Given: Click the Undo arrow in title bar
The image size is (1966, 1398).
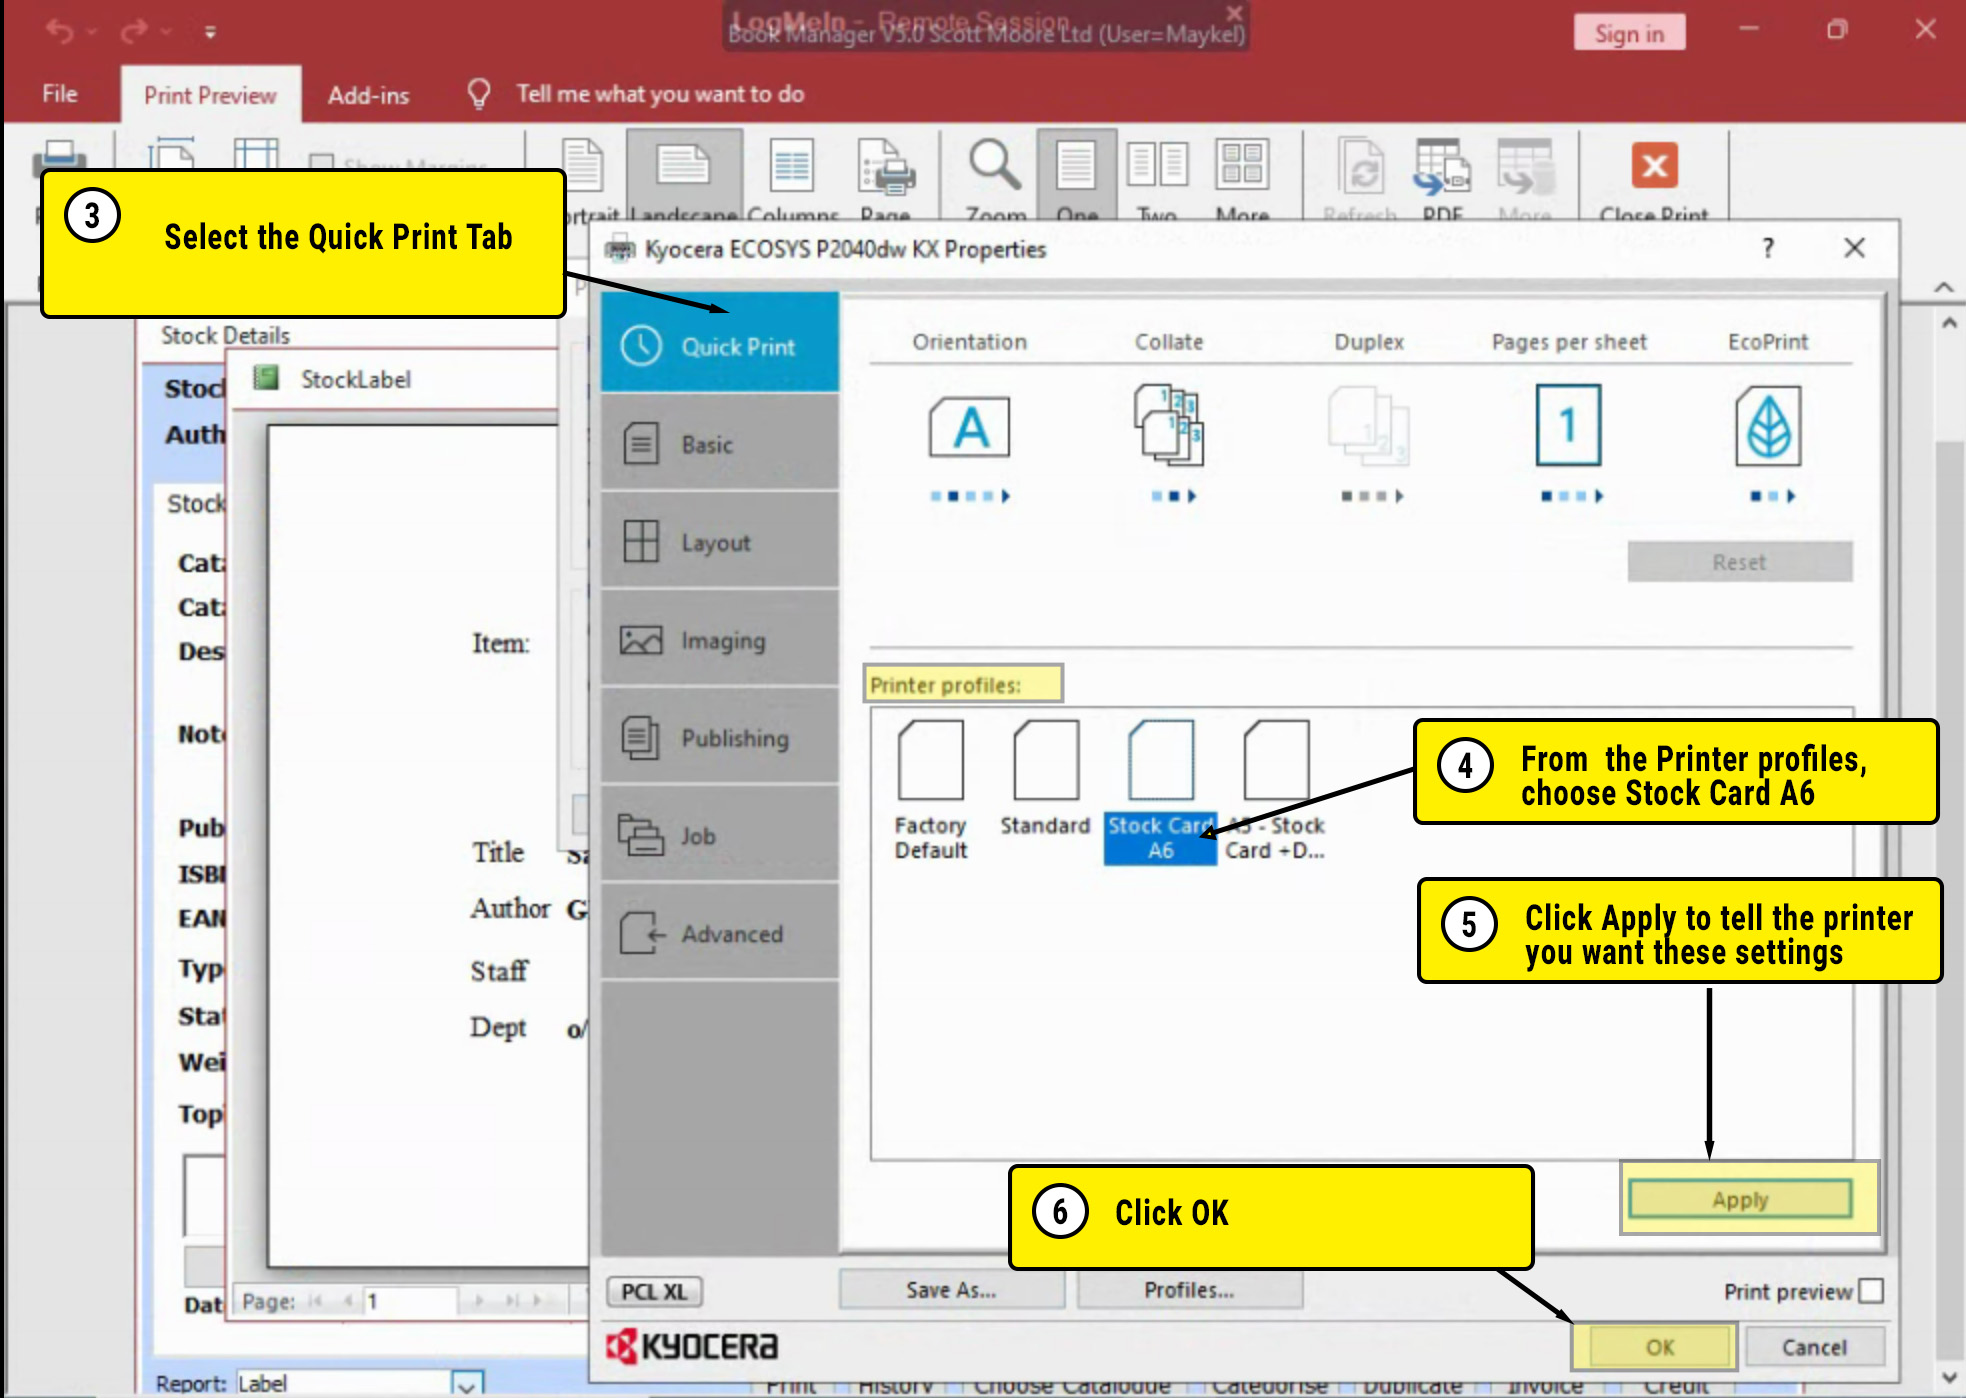Looking at the screenshot, I should 60,31.
